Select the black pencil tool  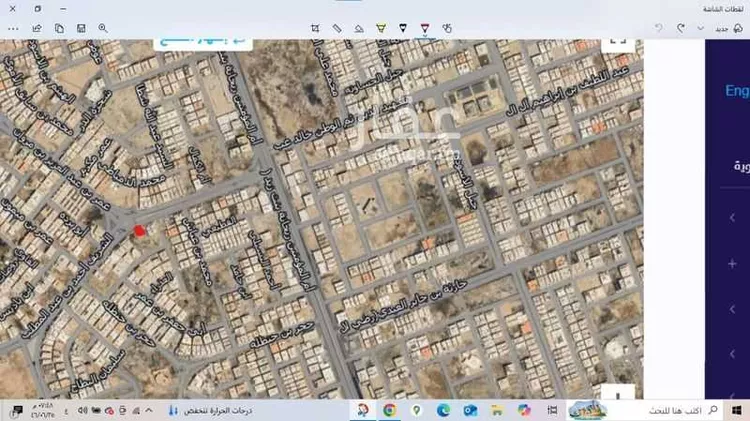click(403, 28)
